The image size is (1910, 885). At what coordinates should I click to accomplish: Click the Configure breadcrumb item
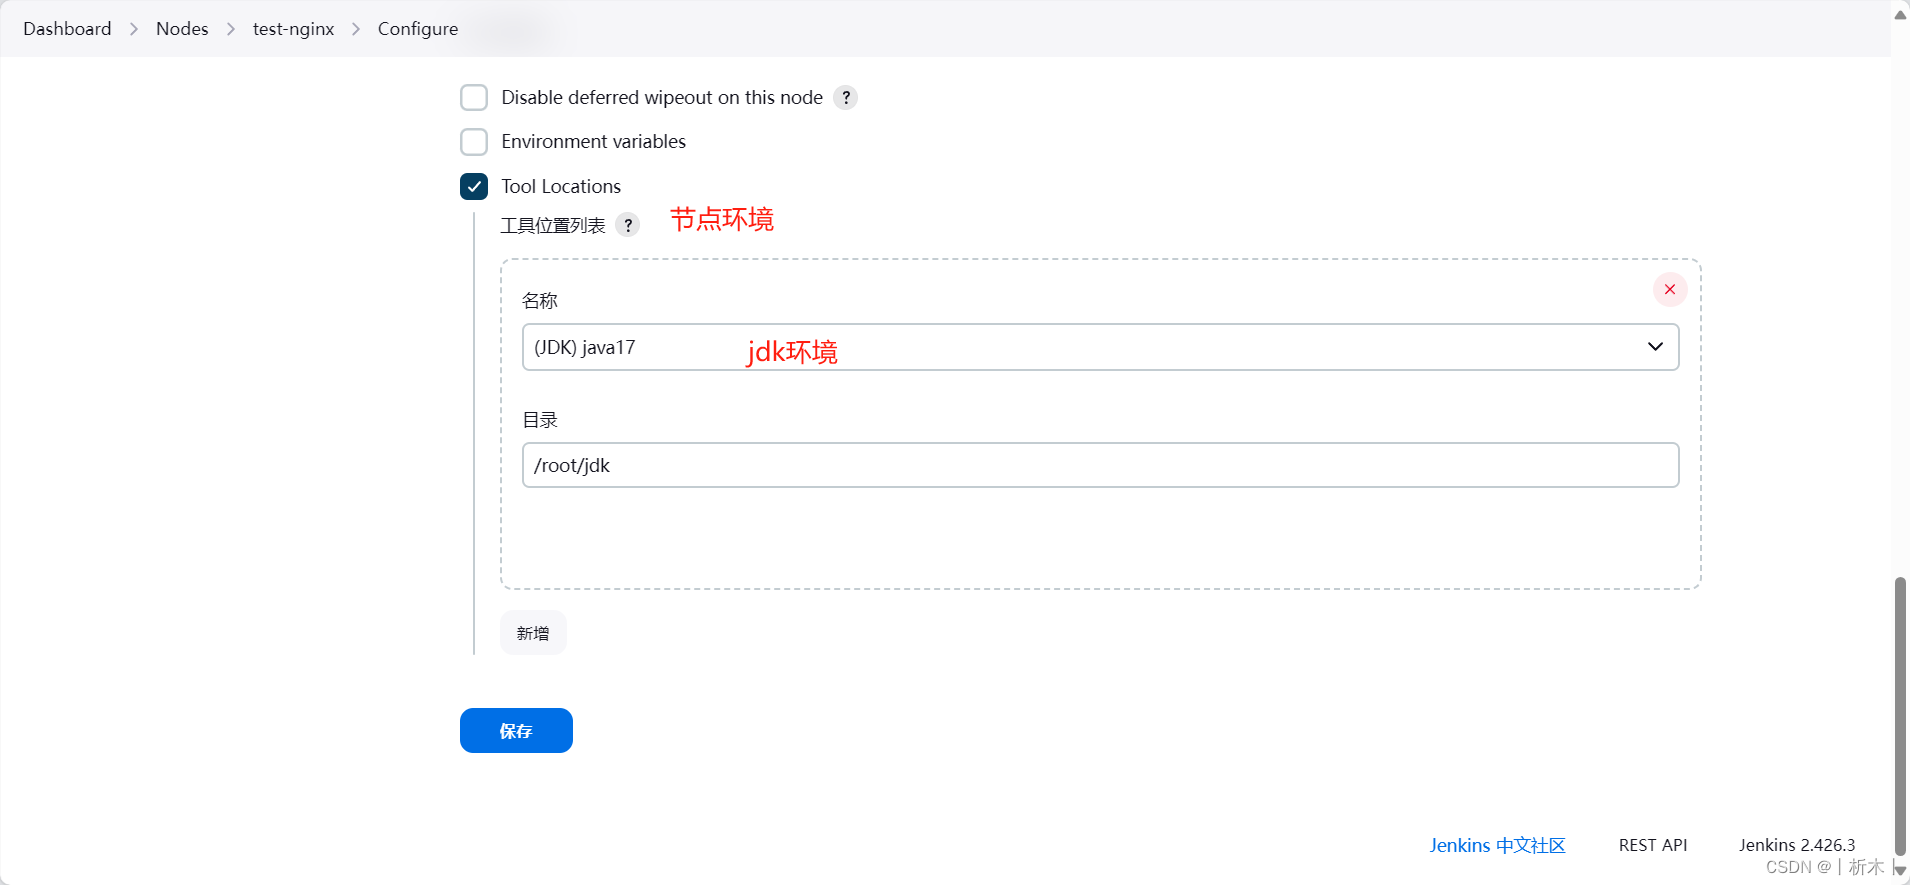point(418,29)
